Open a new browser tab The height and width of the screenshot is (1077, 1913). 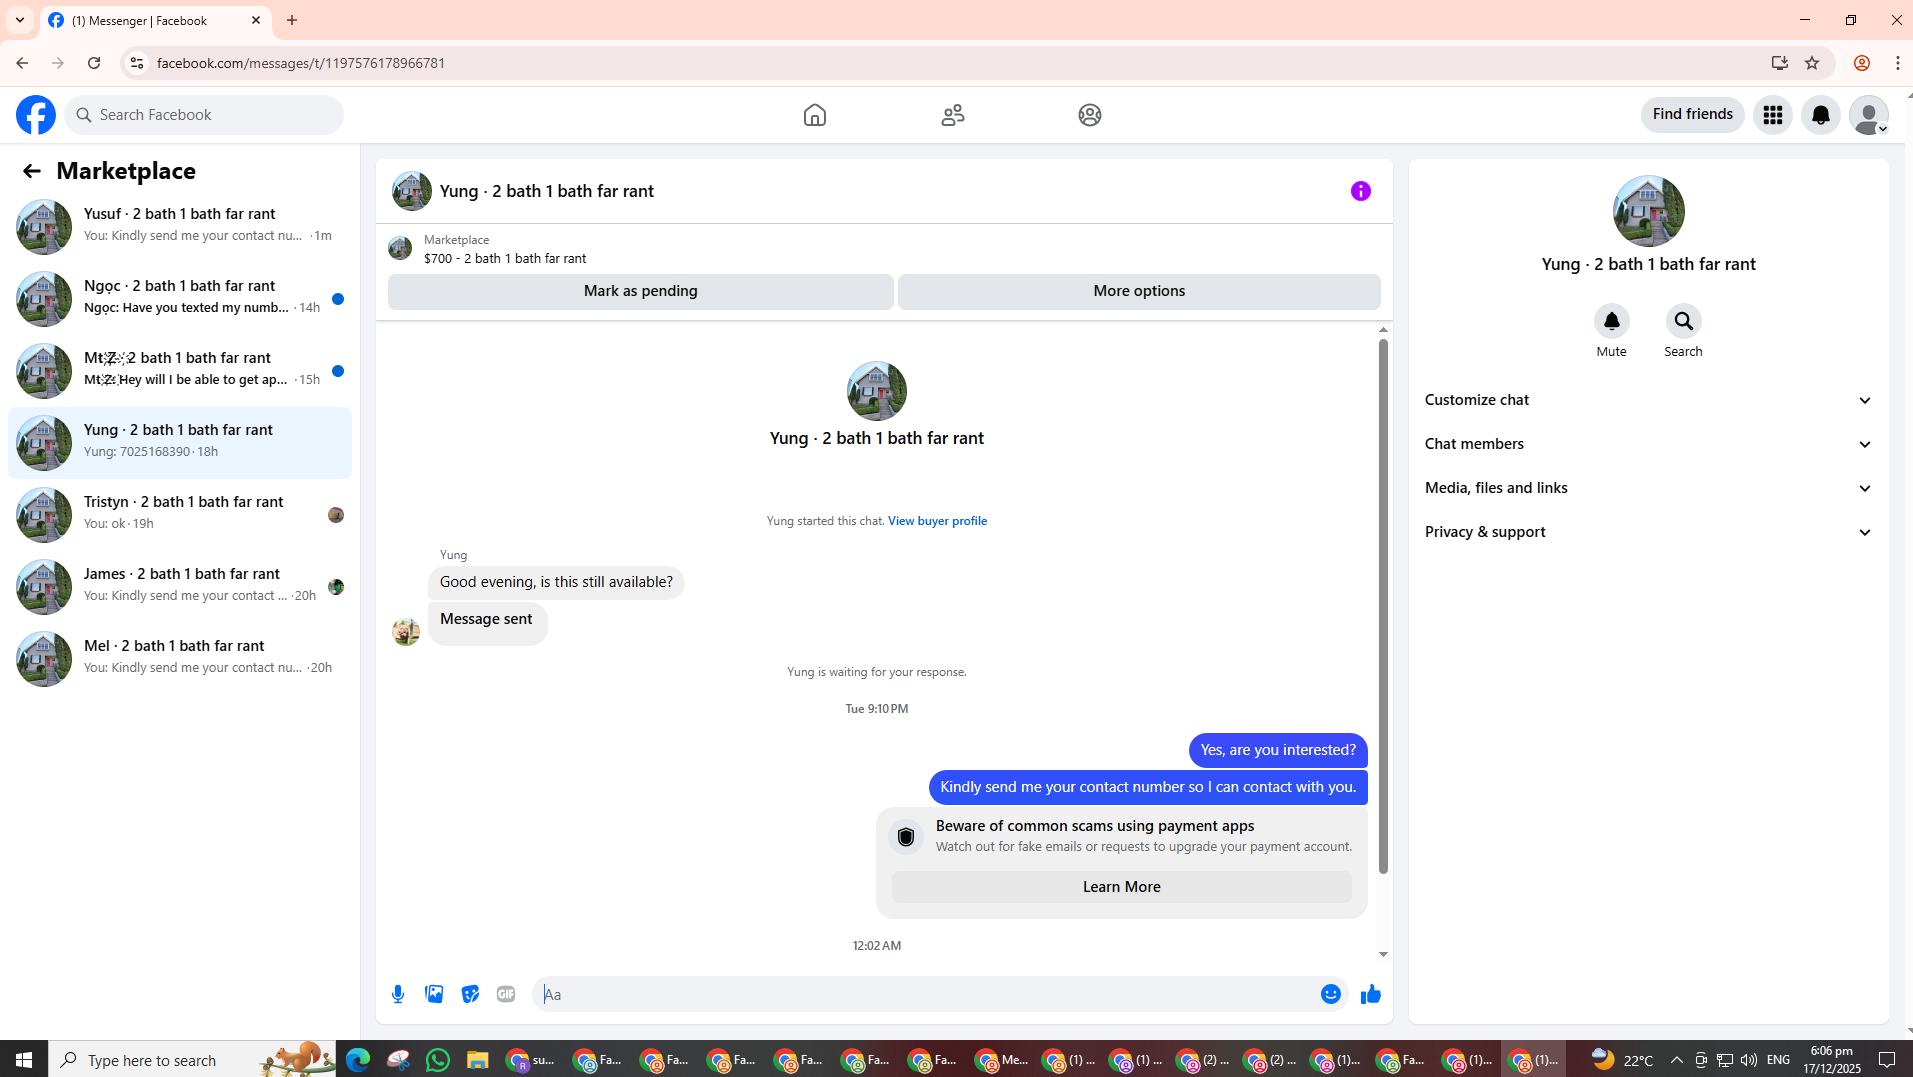coord(292,20)
